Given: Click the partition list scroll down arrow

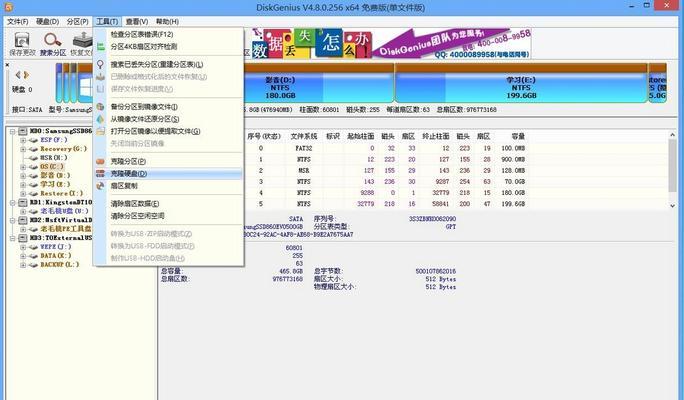Looking at the screenshot, I should [x=672, y=205].
